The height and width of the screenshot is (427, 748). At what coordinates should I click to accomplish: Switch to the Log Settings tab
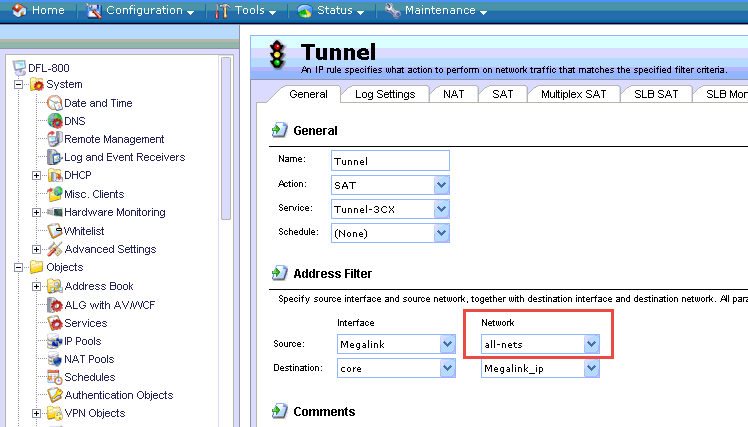[385, 94]
